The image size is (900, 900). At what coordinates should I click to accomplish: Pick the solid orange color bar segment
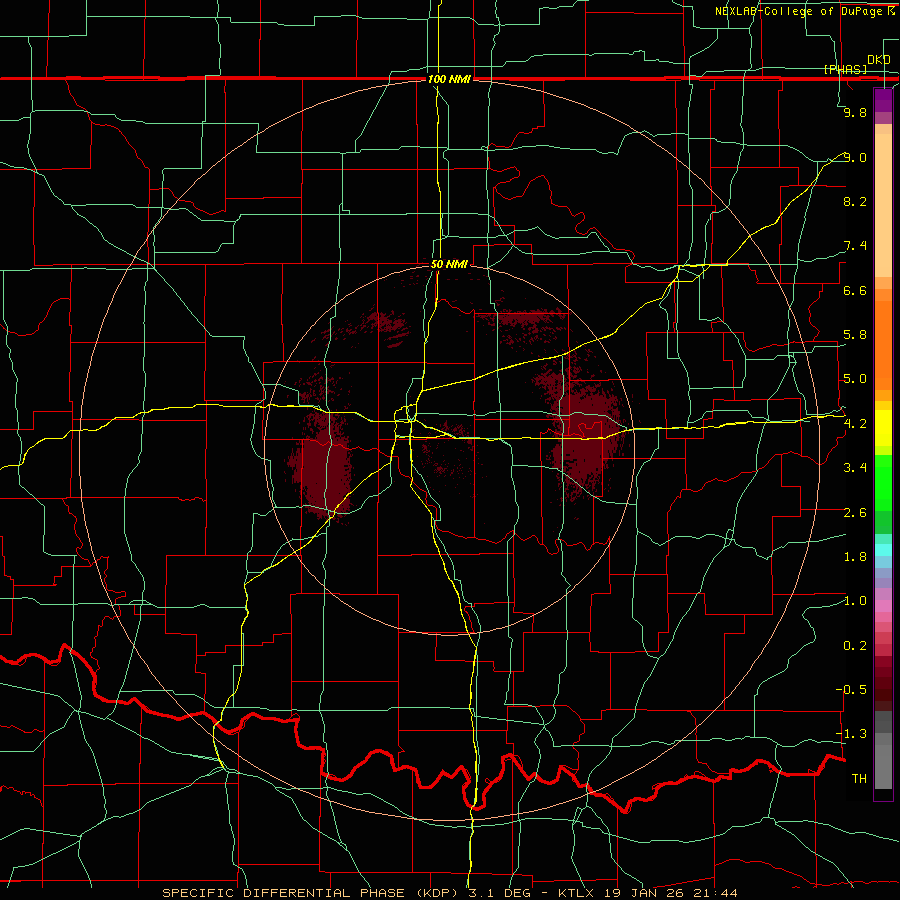point(883,345)
